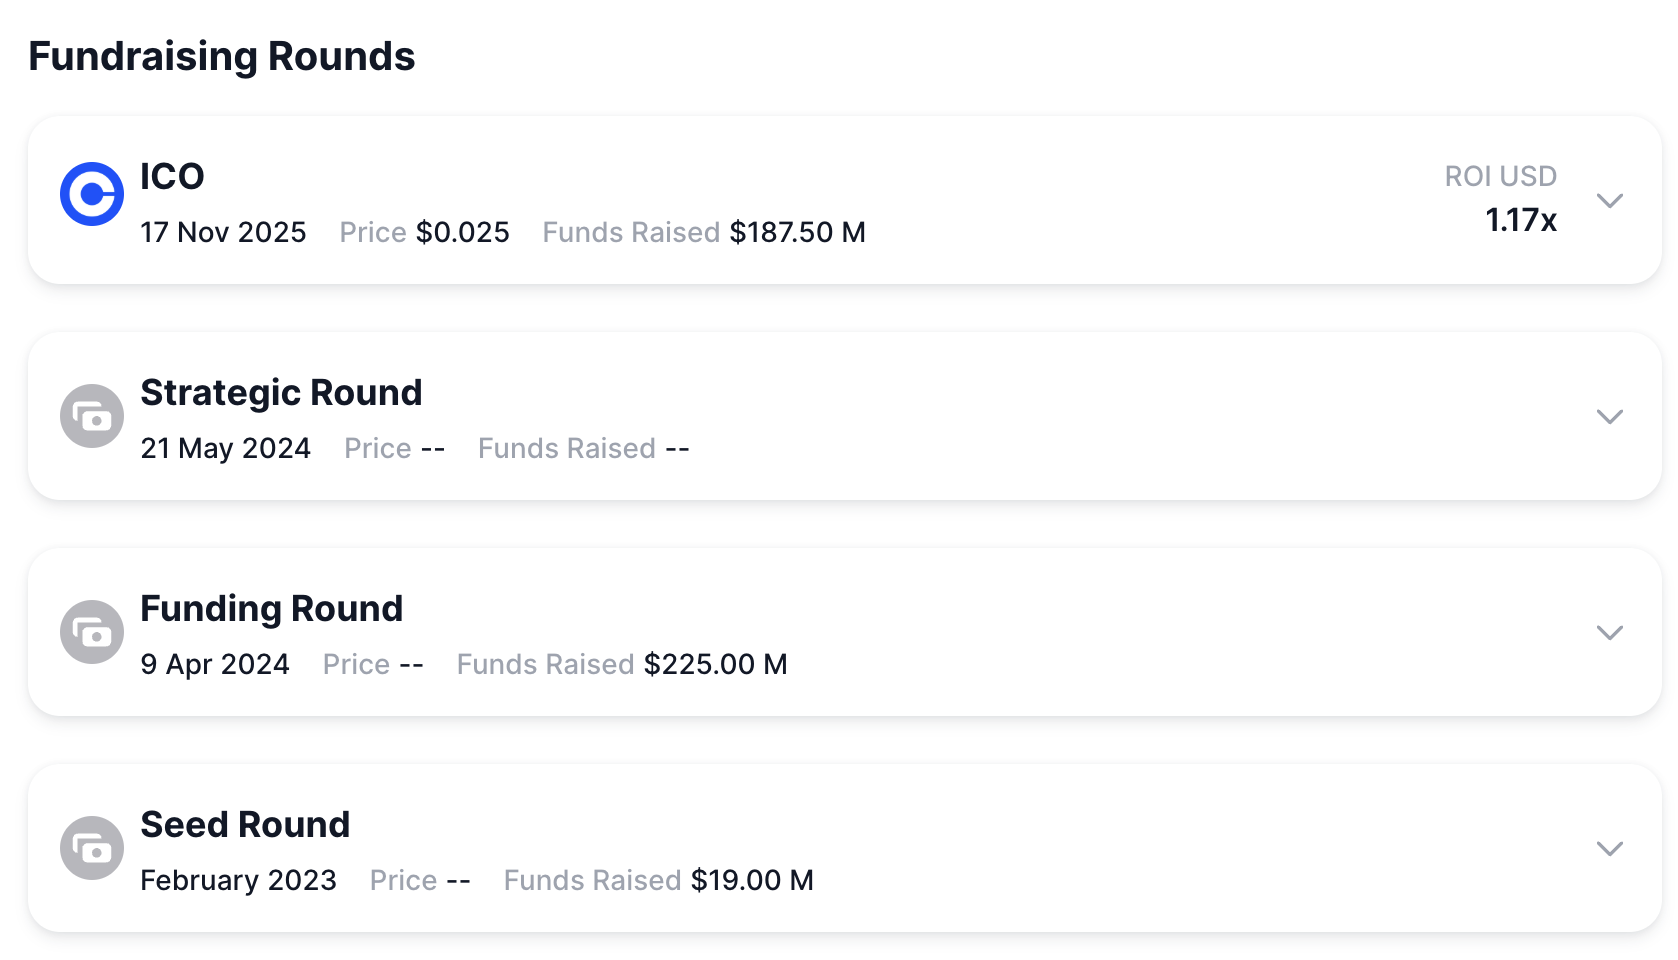Viewport: 1678px width, 960px height.
Task: Click the ICO date 17 Nov 2025
Action: pos(223,232)
